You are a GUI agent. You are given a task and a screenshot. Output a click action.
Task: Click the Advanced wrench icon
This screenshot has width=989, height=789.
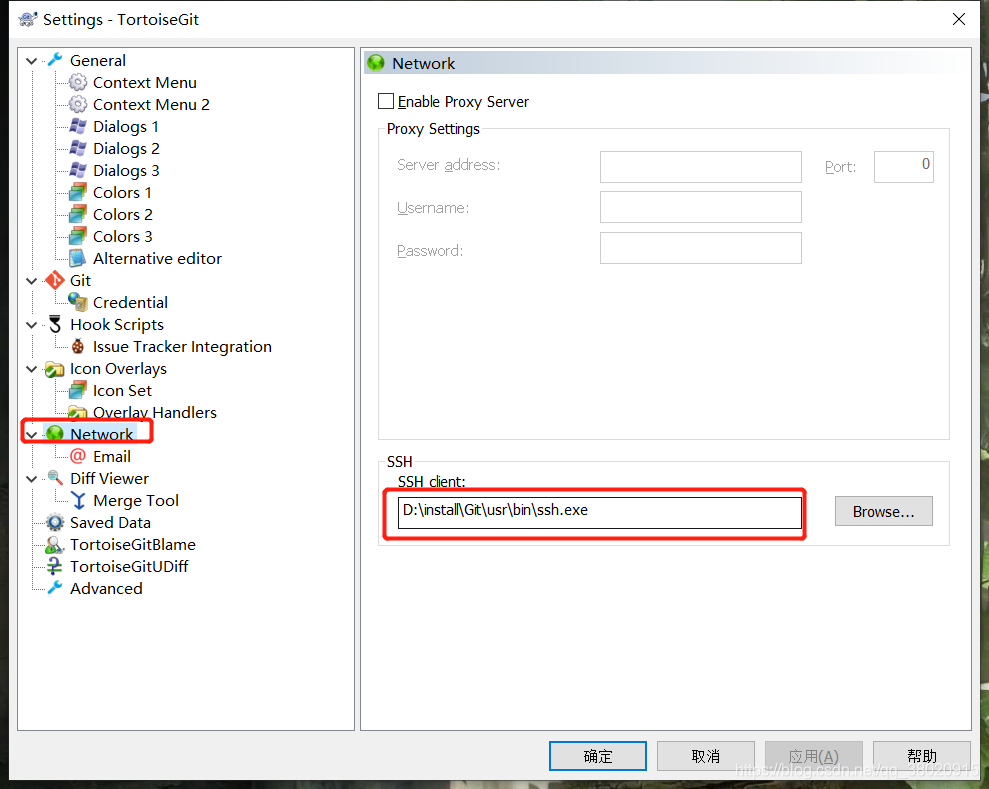click(56, 588)
